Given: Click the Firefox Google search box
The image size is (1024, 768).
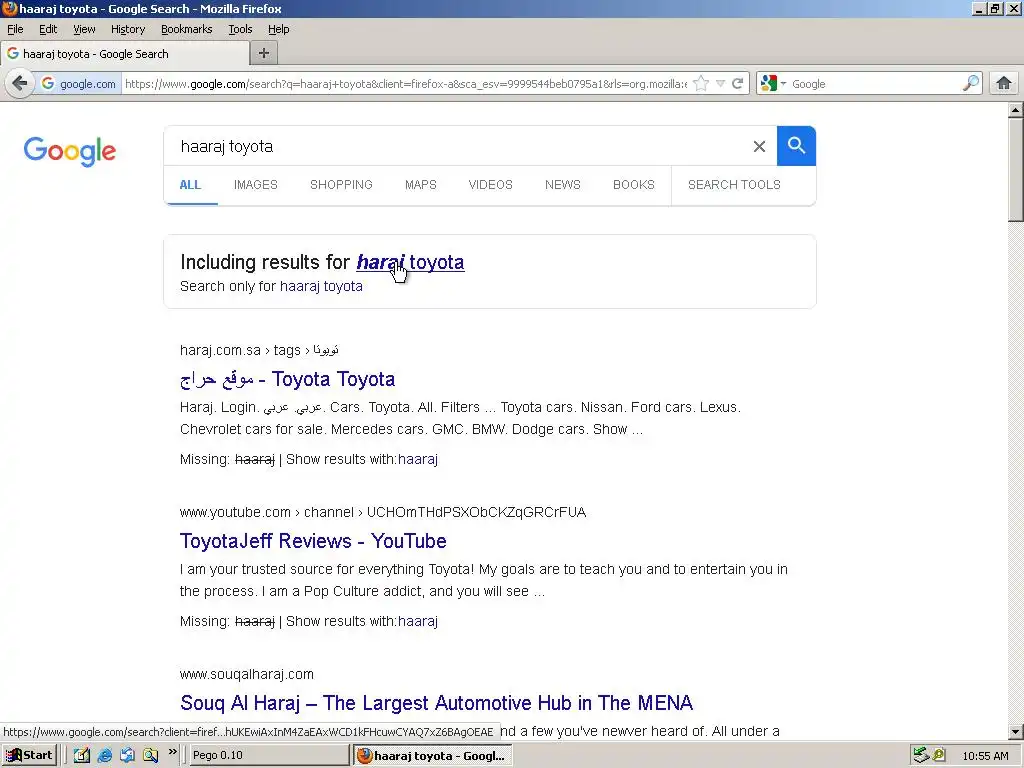Looking at the screenshot, I should [875, 84].
